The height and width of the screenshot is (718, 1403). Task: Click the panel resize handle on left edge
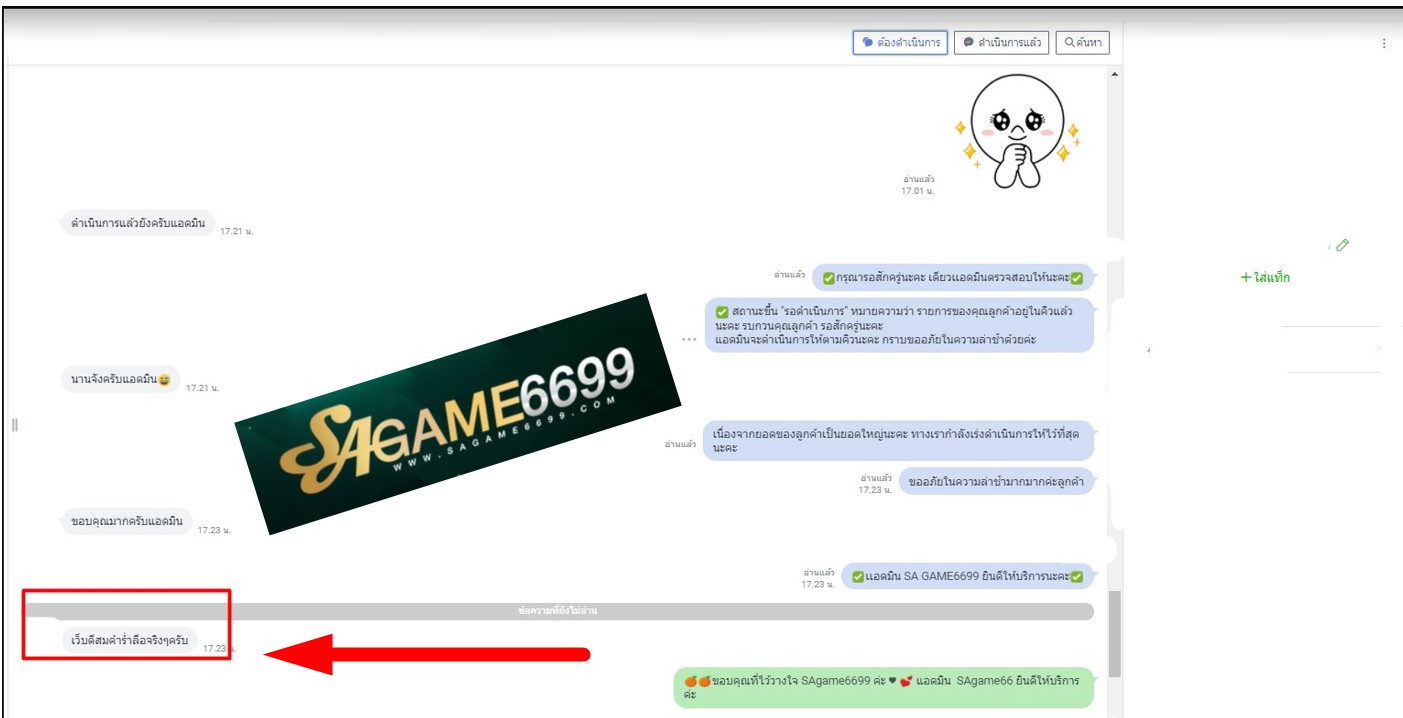[14, 425]
